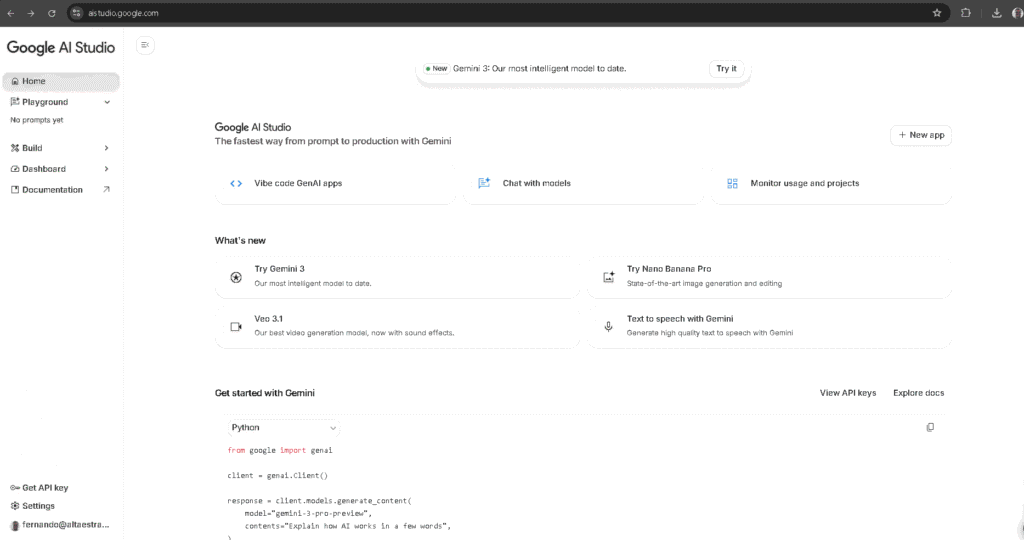Screen dimensions: 1024x540
Task: Open the Python language dropdown
Action: (x=283, y=428)
